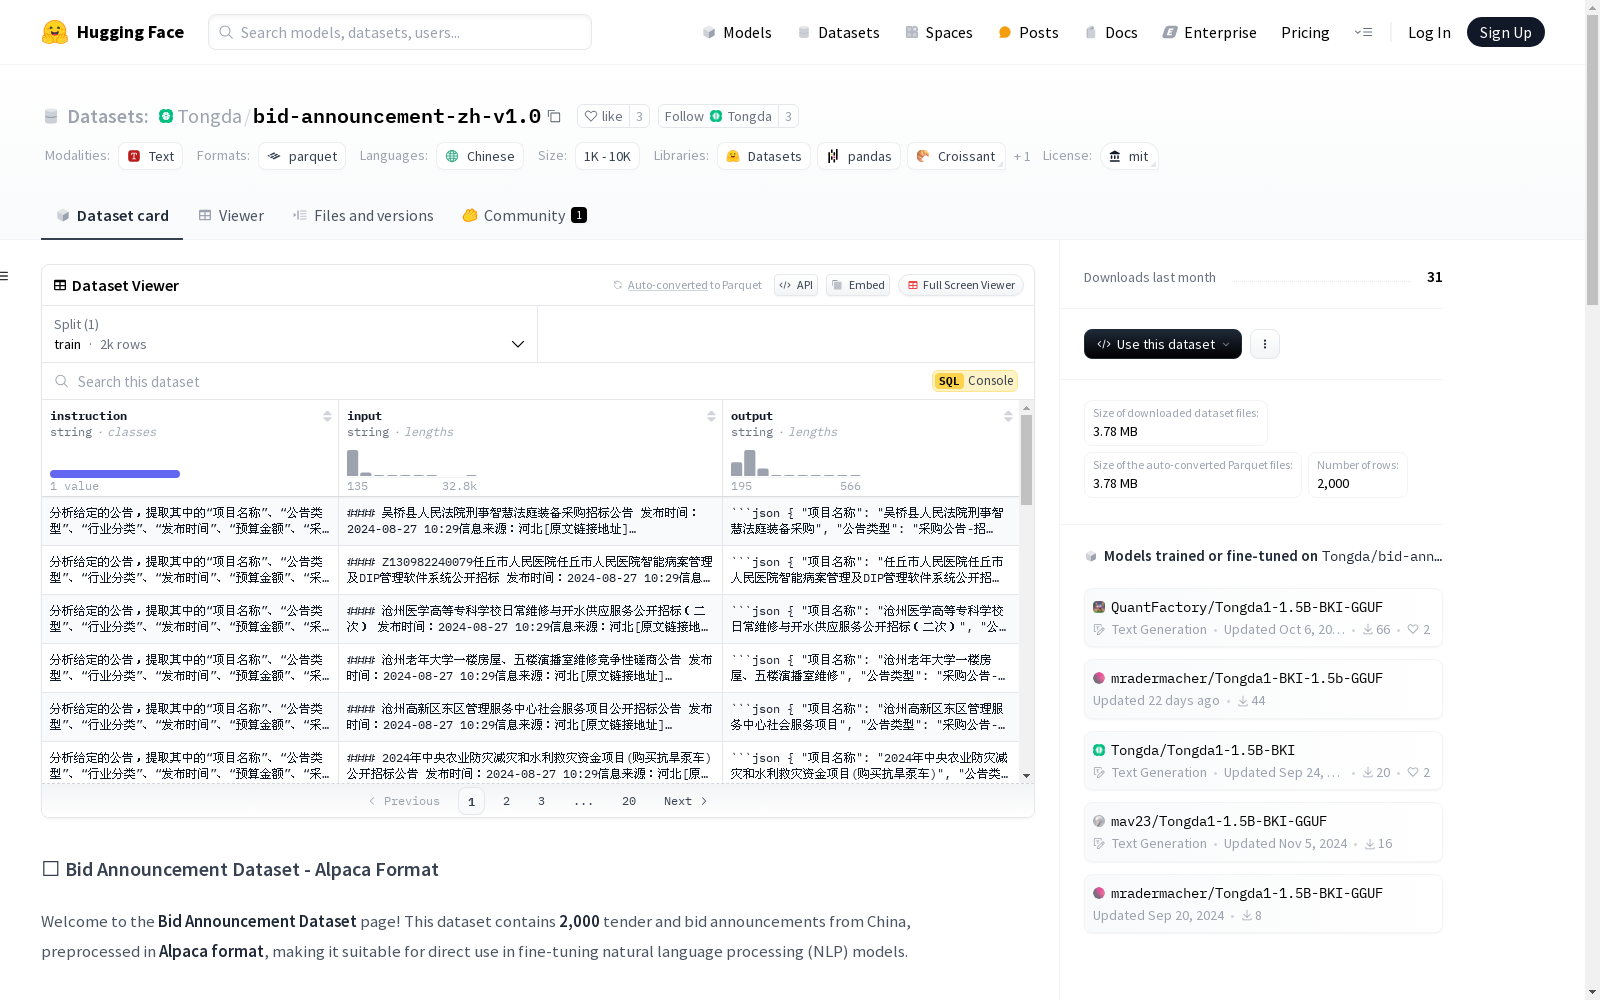Open the Datasets nav item
This screenshot has height=1000, width=1600.
pyautogui.click(x=838, y=32)
